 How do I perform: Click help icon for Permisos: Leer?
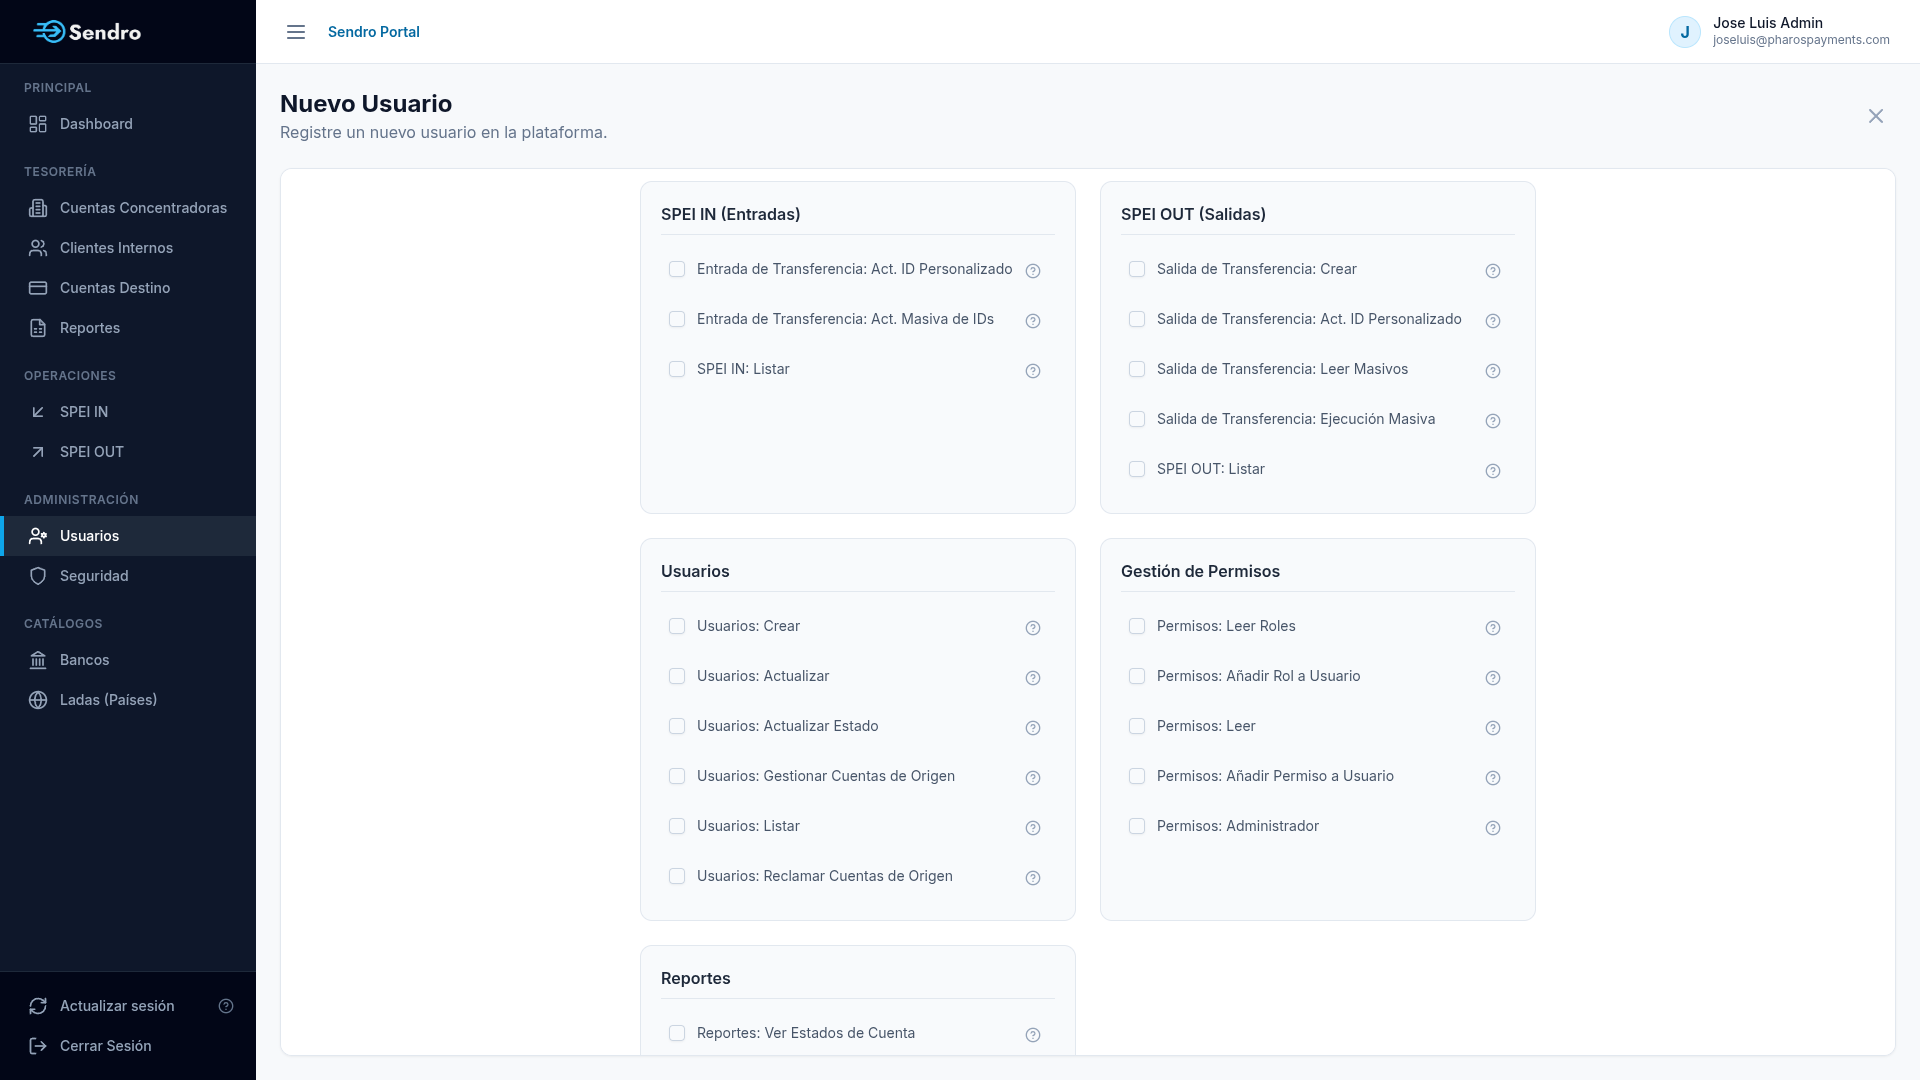coord(1493,728)
